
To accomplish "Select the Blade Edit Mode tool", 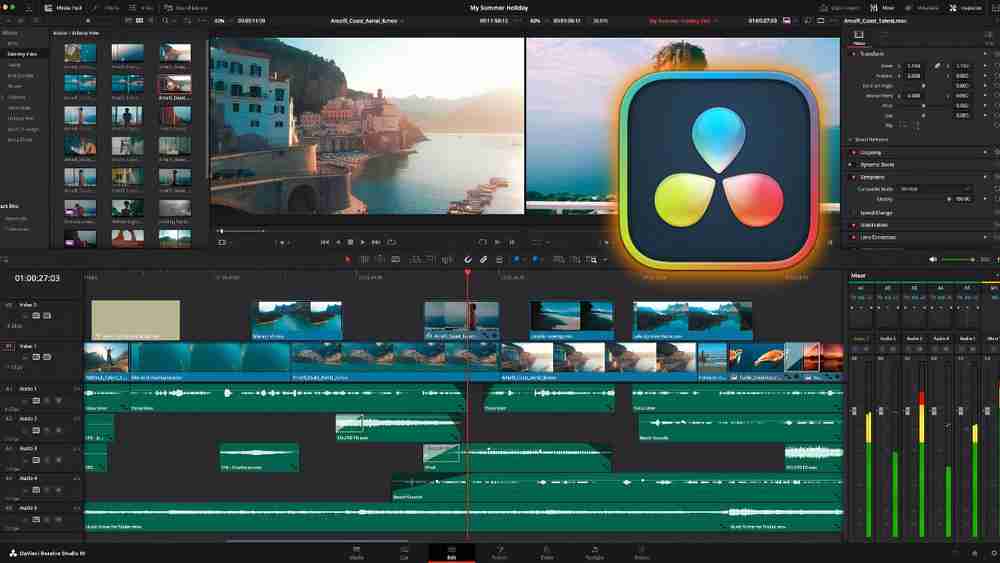I will [395, 260].
